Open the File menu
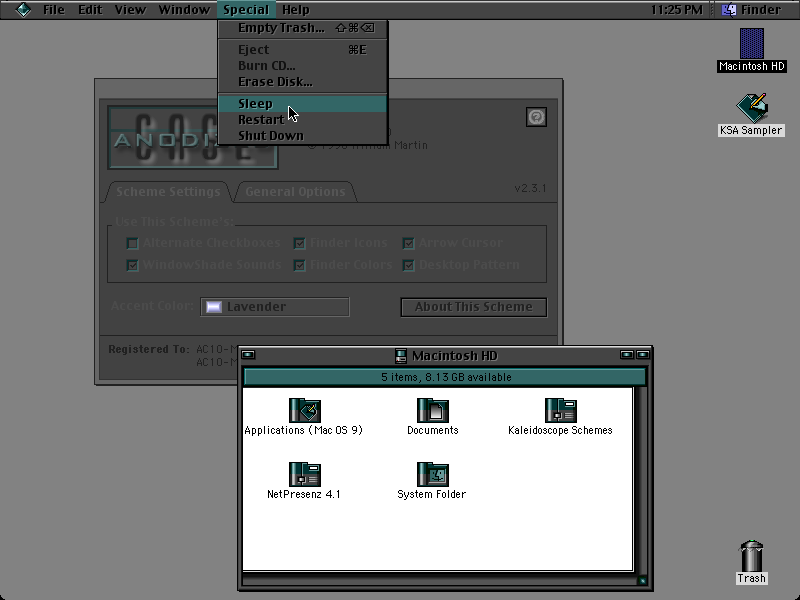The width and height of the screenshot is (800, 600). pos(54,10)
